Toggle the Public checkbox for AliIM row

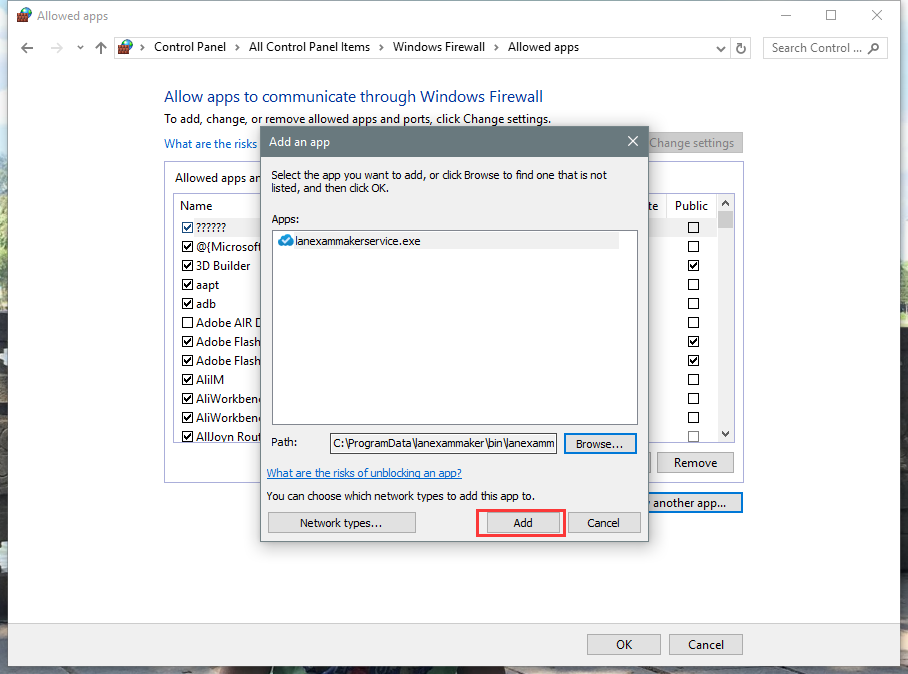click(693, 380)
